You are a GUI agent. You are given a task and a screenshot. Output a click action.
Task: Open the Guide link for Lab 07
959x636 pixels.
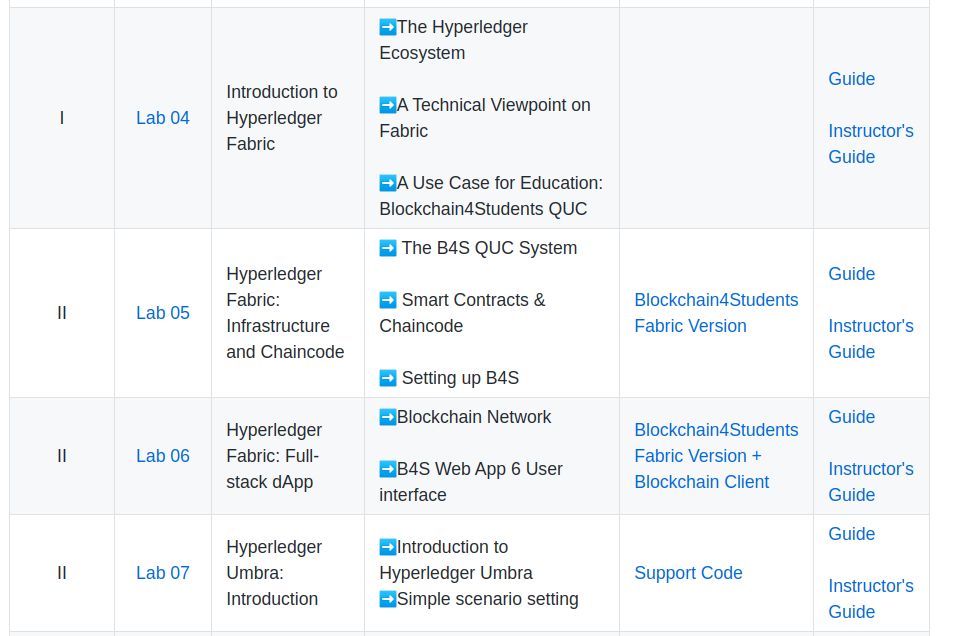coord(851,534)
